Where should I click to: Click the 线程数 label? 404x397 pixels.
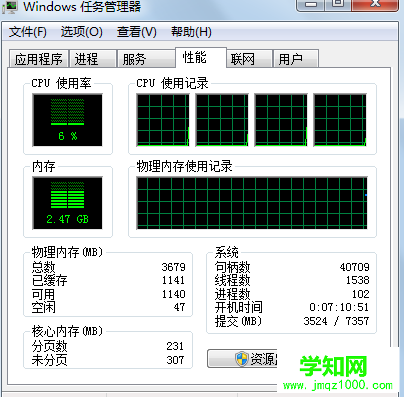232,280
